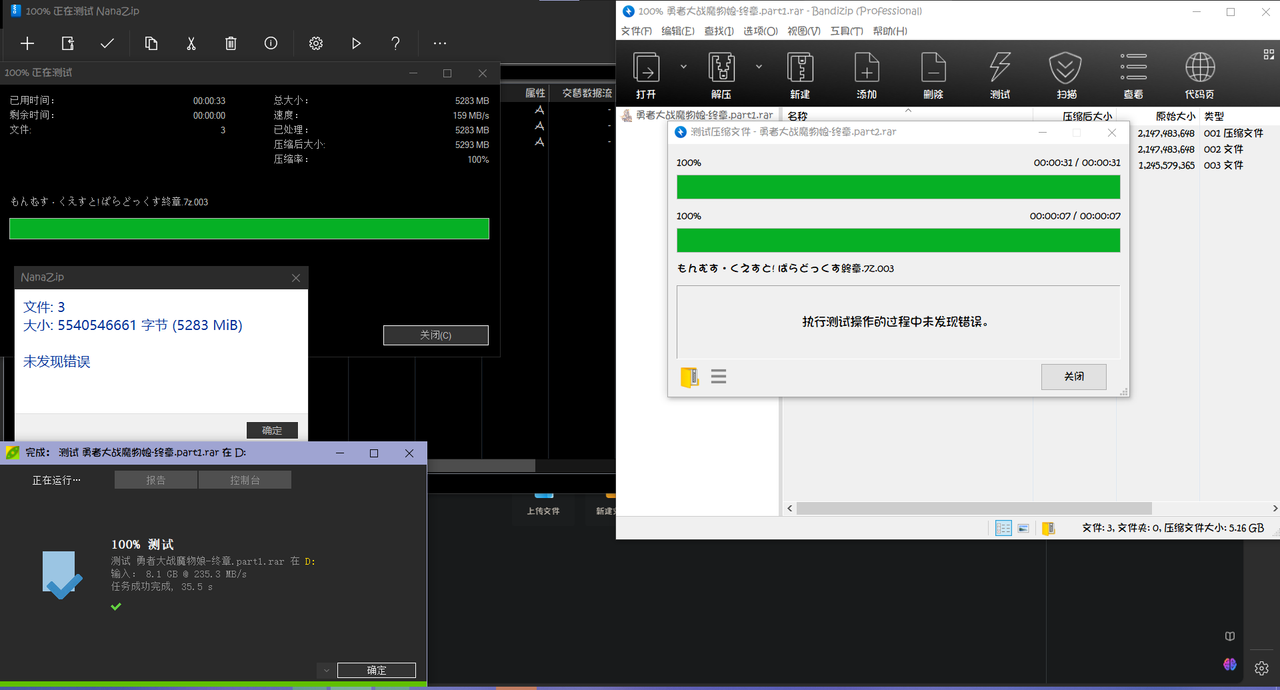The image size is (1280, 690).
Task: Close the NanaZip result message dialog
Action: click(296, 277)
